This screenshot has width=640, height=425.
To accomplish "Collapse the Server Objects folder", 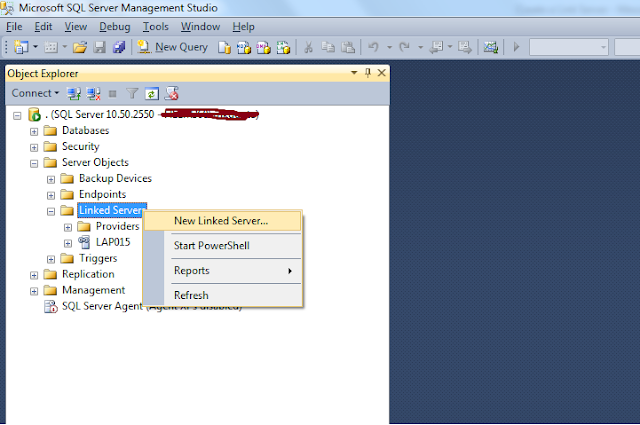I will coord(34,164).
